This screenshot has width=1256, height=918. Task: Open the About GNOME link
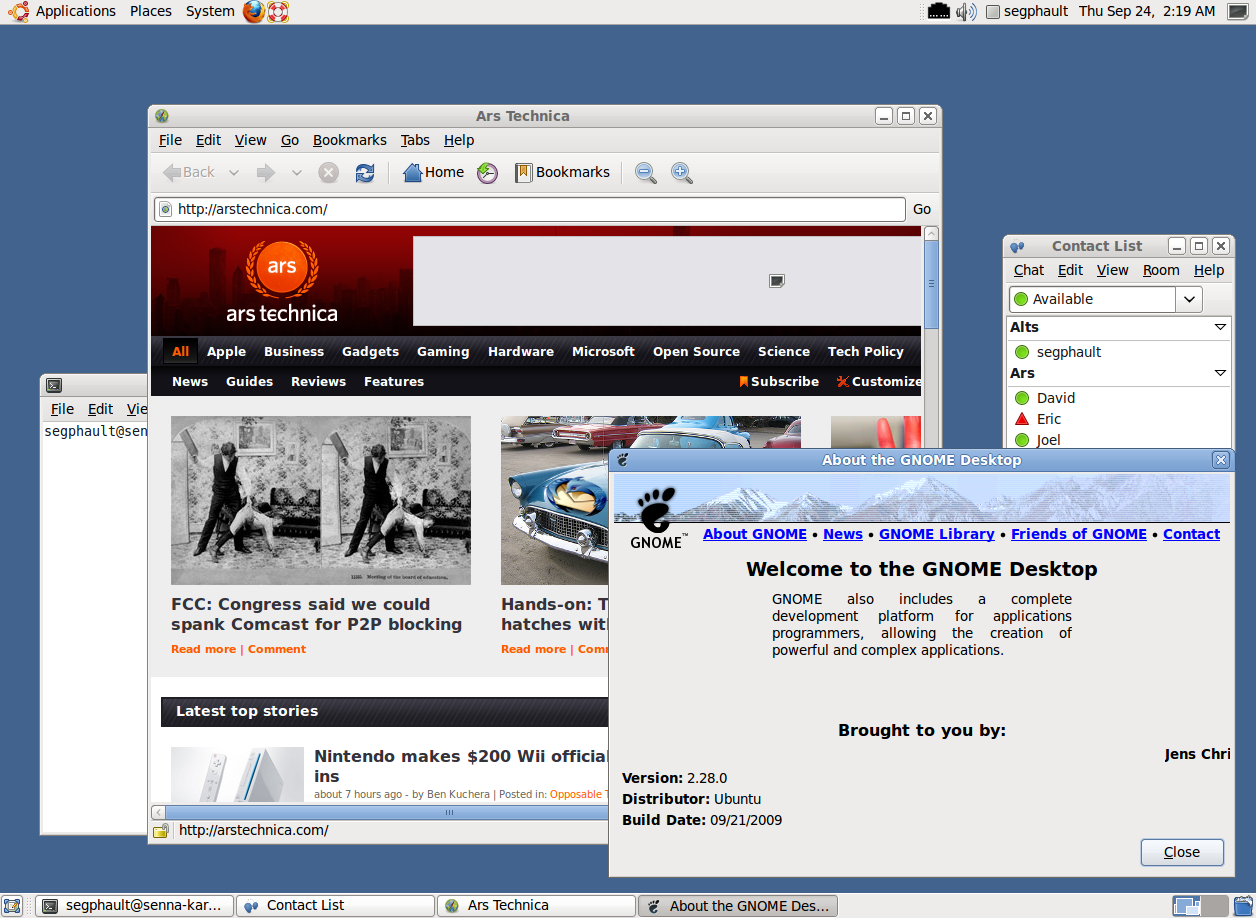[x=755, y=534]
